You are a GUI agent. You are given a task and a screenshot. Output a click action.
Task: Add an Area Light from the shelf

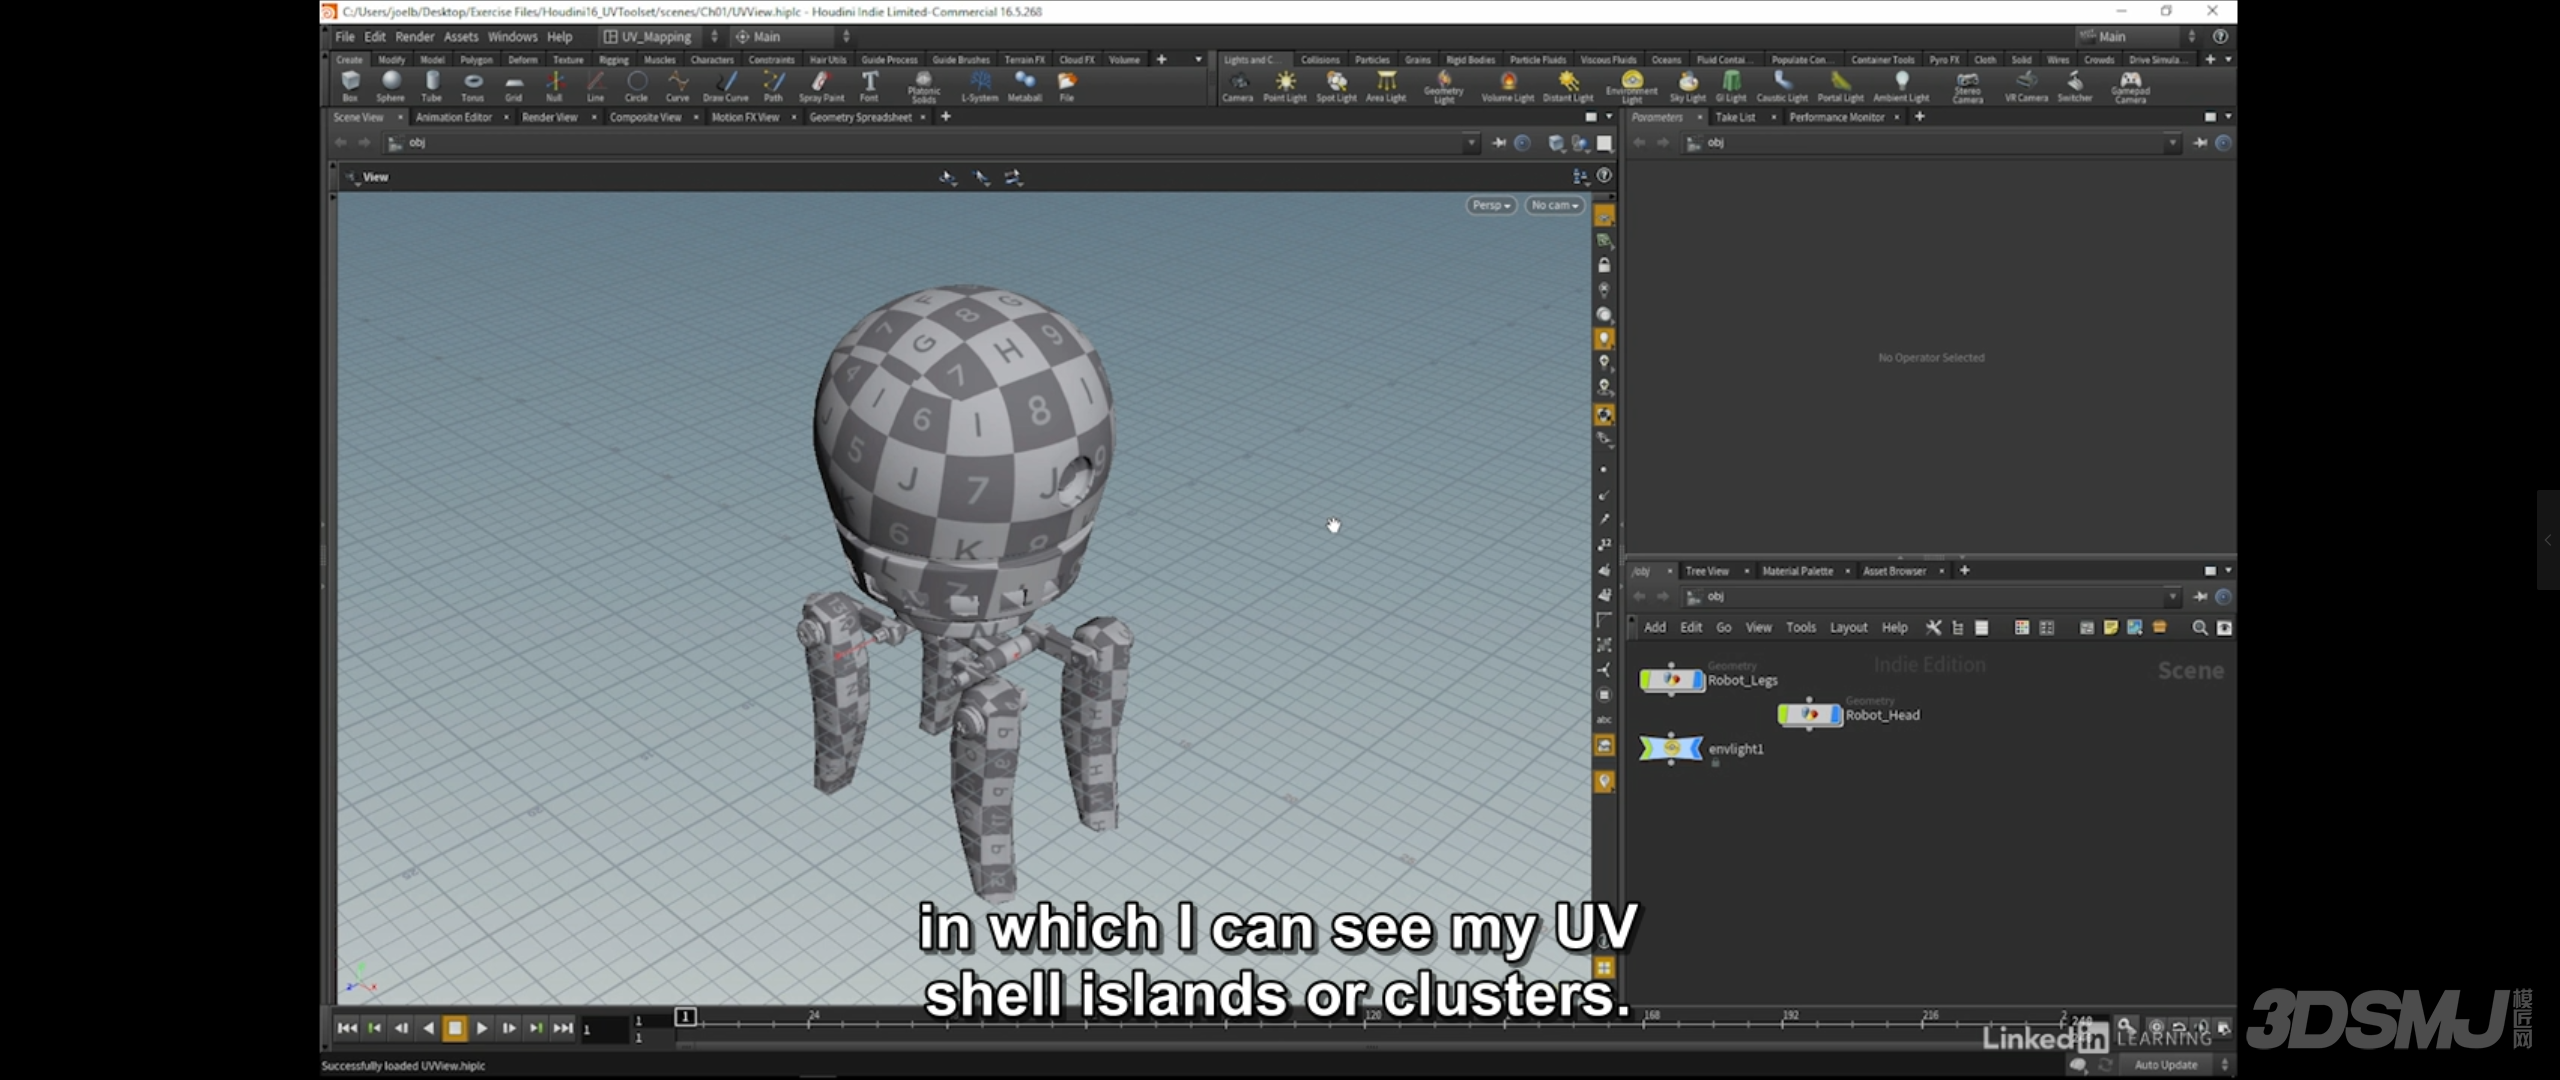(1386, 85)
